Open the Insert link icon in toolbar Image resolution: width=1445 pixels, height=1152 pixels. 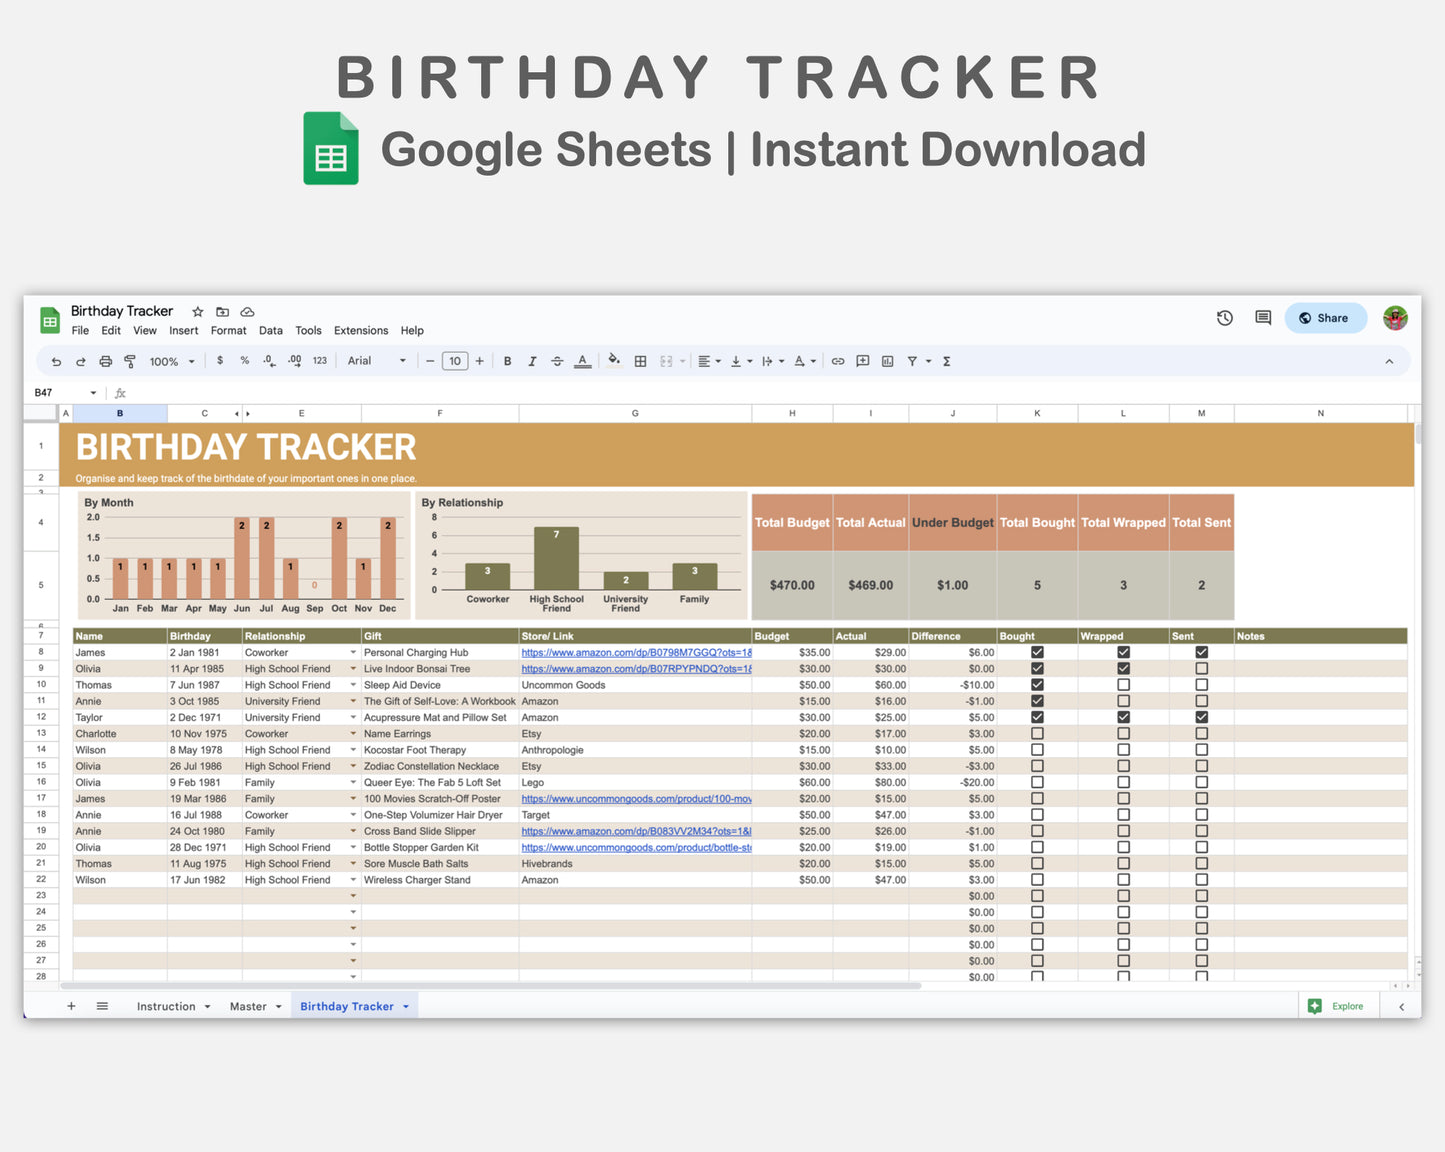tap(838, 361)
